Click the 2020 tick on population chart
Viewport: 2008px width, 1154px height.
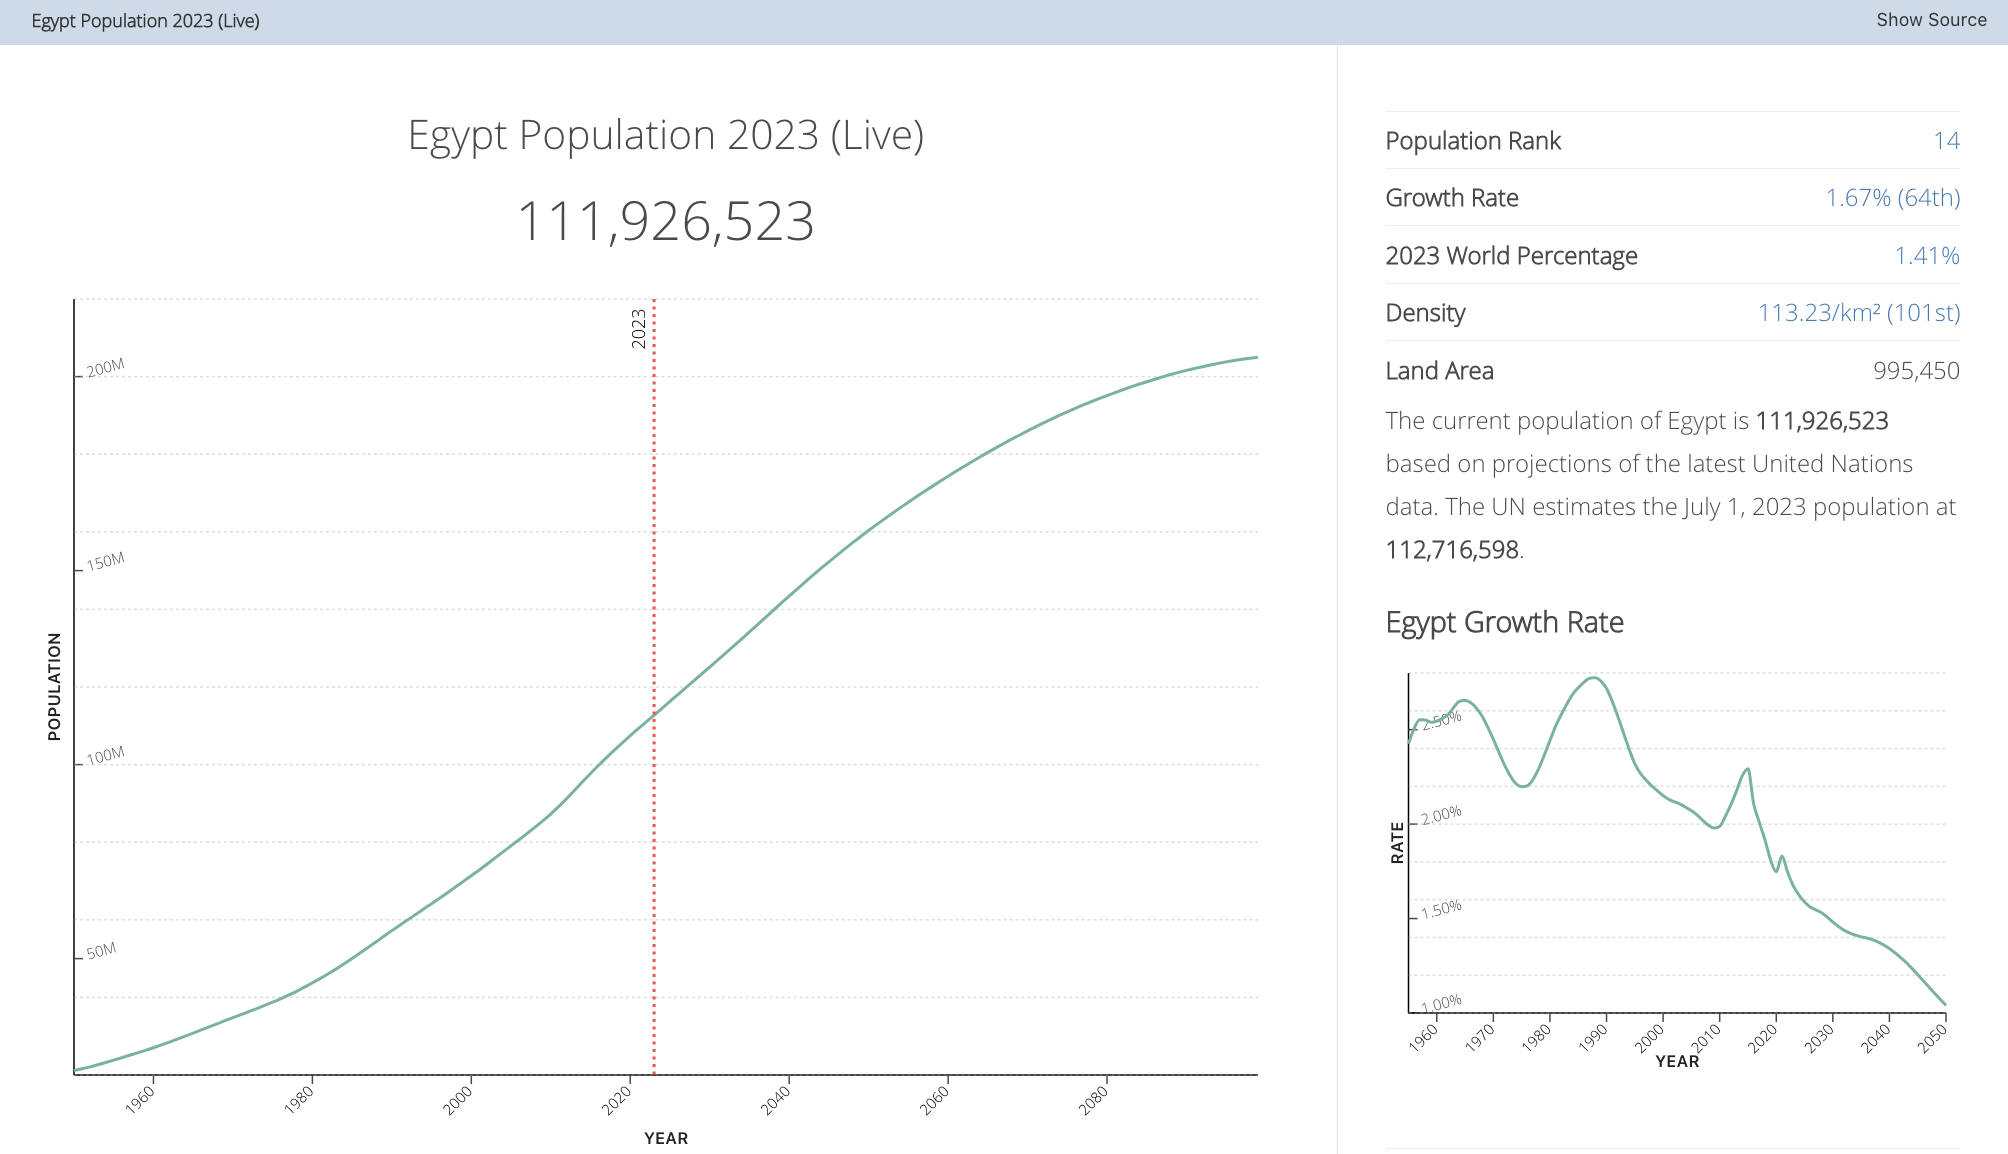(618, 1099)
